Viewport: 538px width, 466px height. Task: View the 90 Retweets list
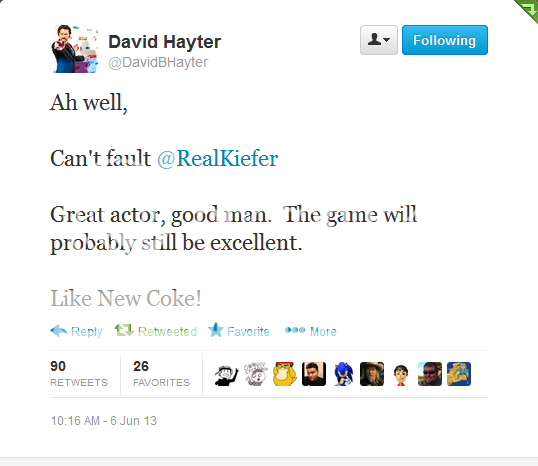pyautogui.click(x=79, y=373)
